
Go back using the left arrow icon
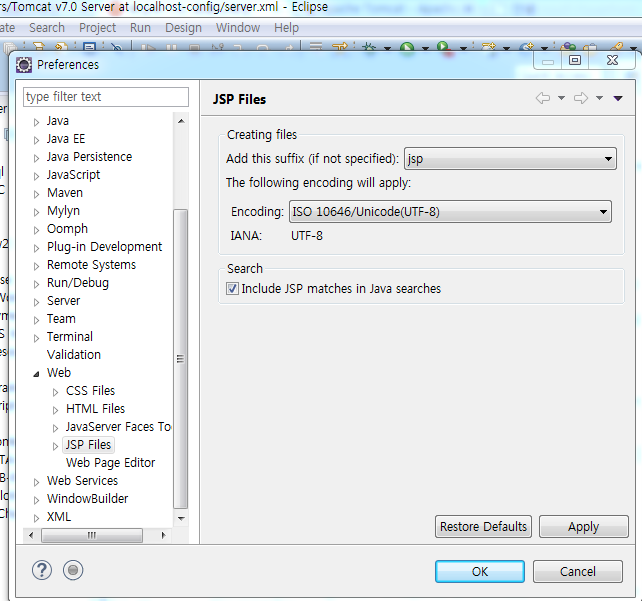(x=543, y=98)
